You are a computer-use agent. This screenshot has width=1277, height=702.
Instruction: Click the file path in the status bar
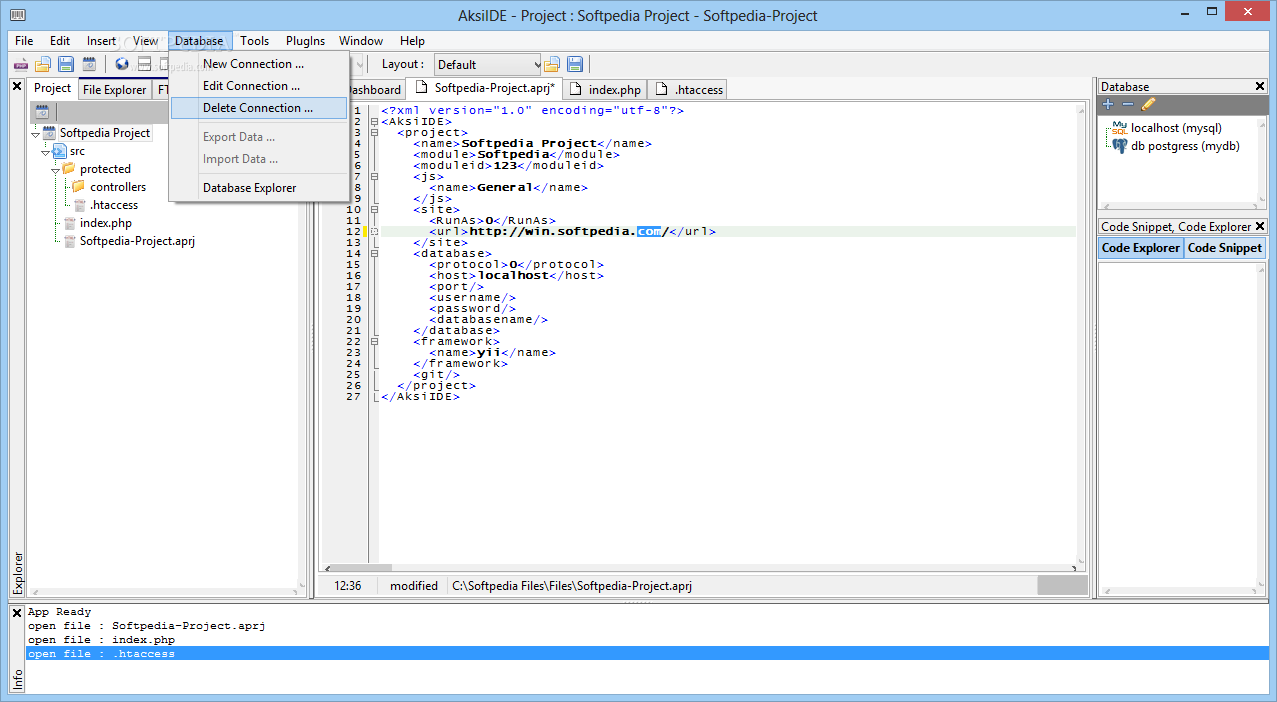[x=572, y=586]
